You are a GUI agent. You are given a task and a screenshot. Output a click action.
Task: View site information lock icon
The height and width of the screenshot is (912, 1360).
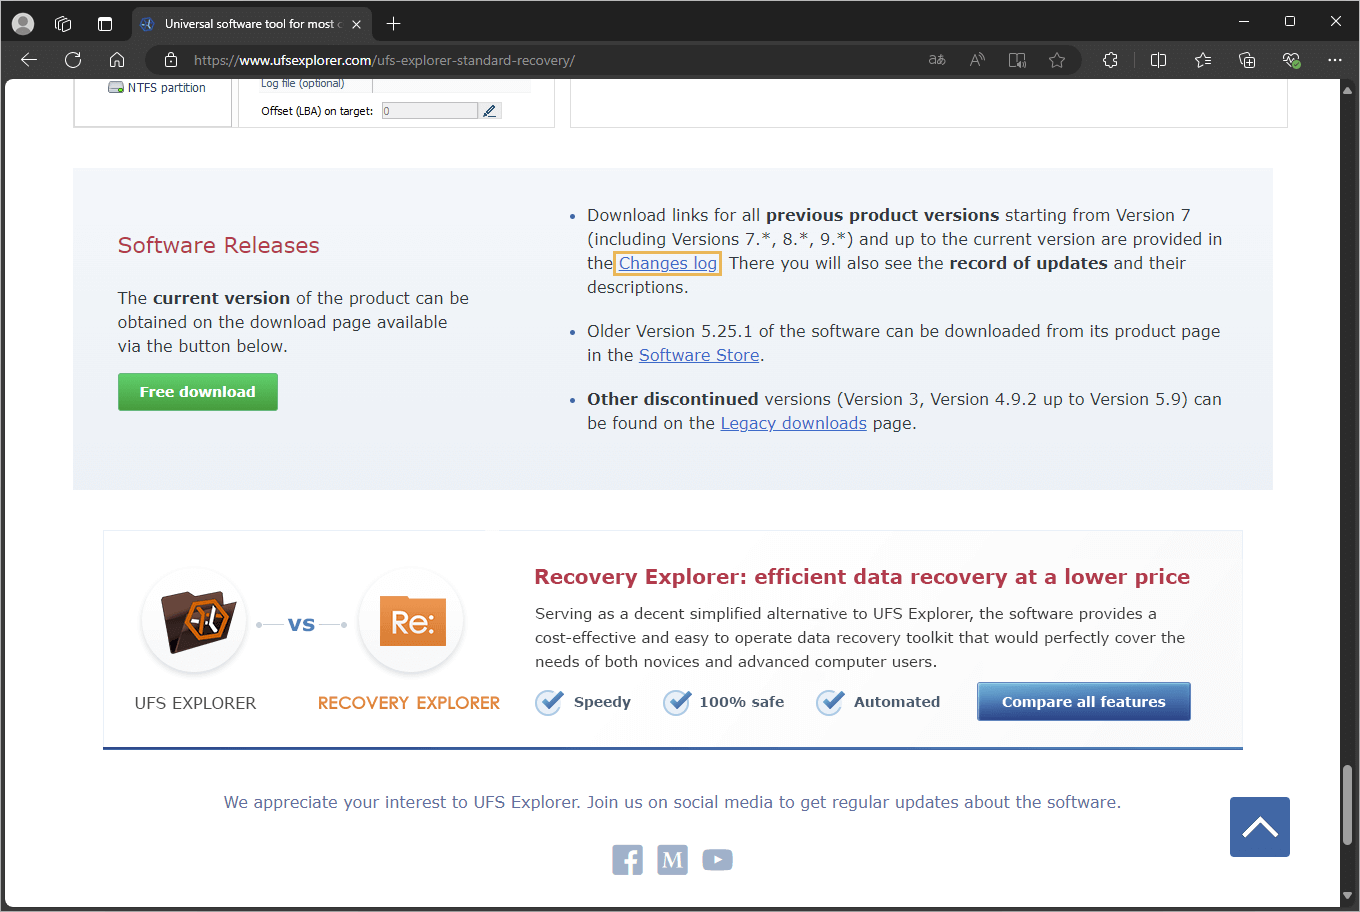(x=171, y=60)
